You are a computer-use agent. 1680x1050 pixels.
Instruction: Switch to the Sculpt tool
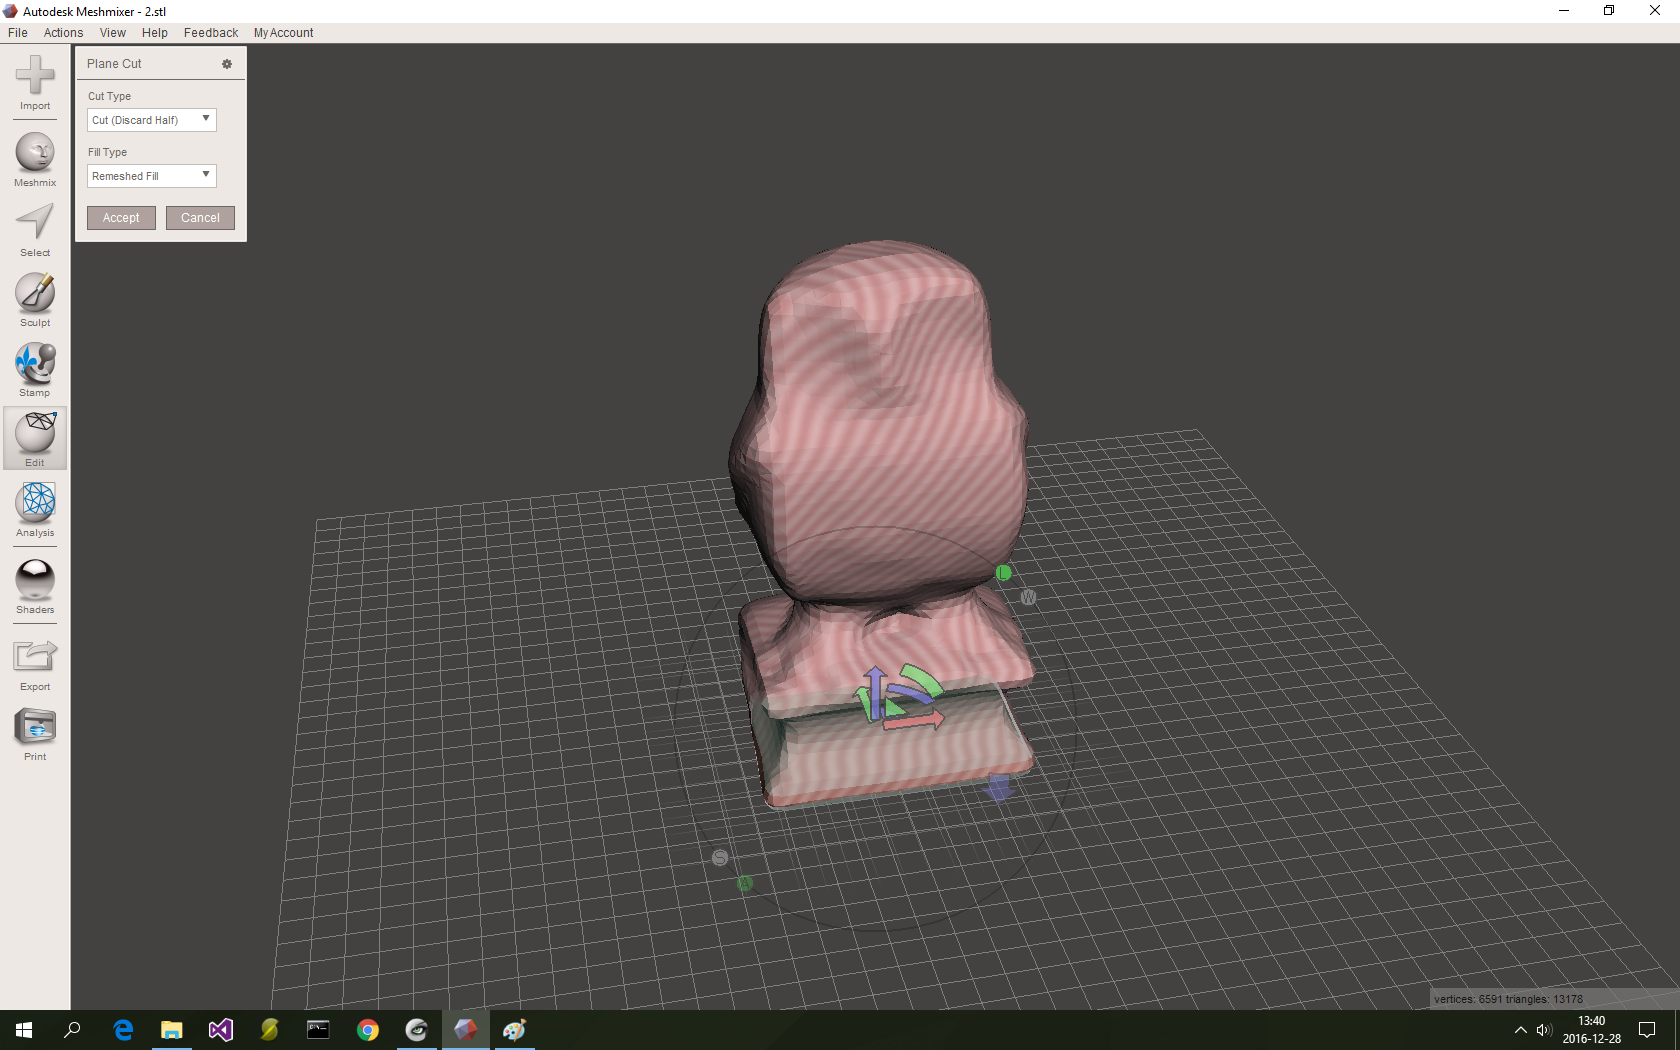pyautogui.click(x=34, y=297)
